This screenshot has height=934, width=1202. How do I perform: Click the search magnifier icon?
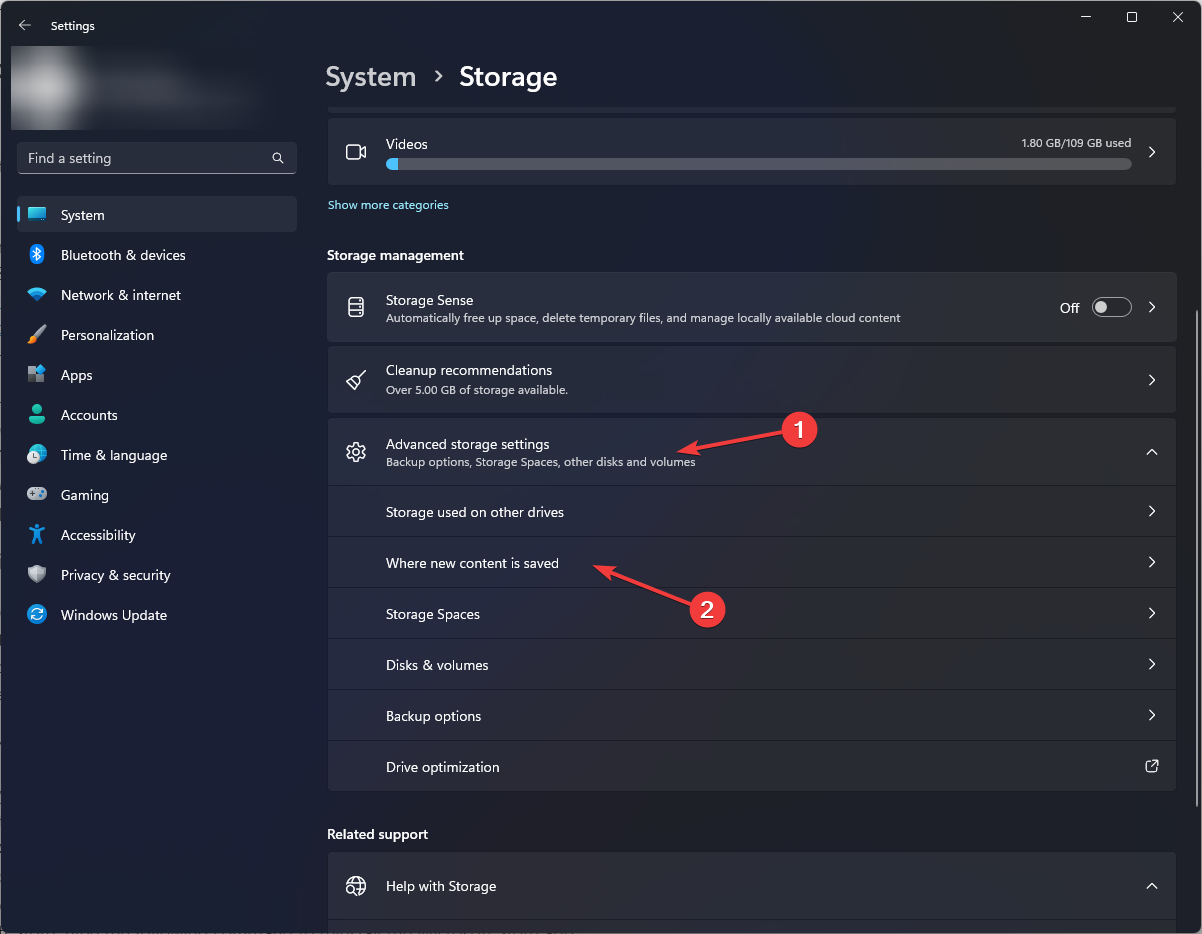pyautogui.click(x=278, y=158)
